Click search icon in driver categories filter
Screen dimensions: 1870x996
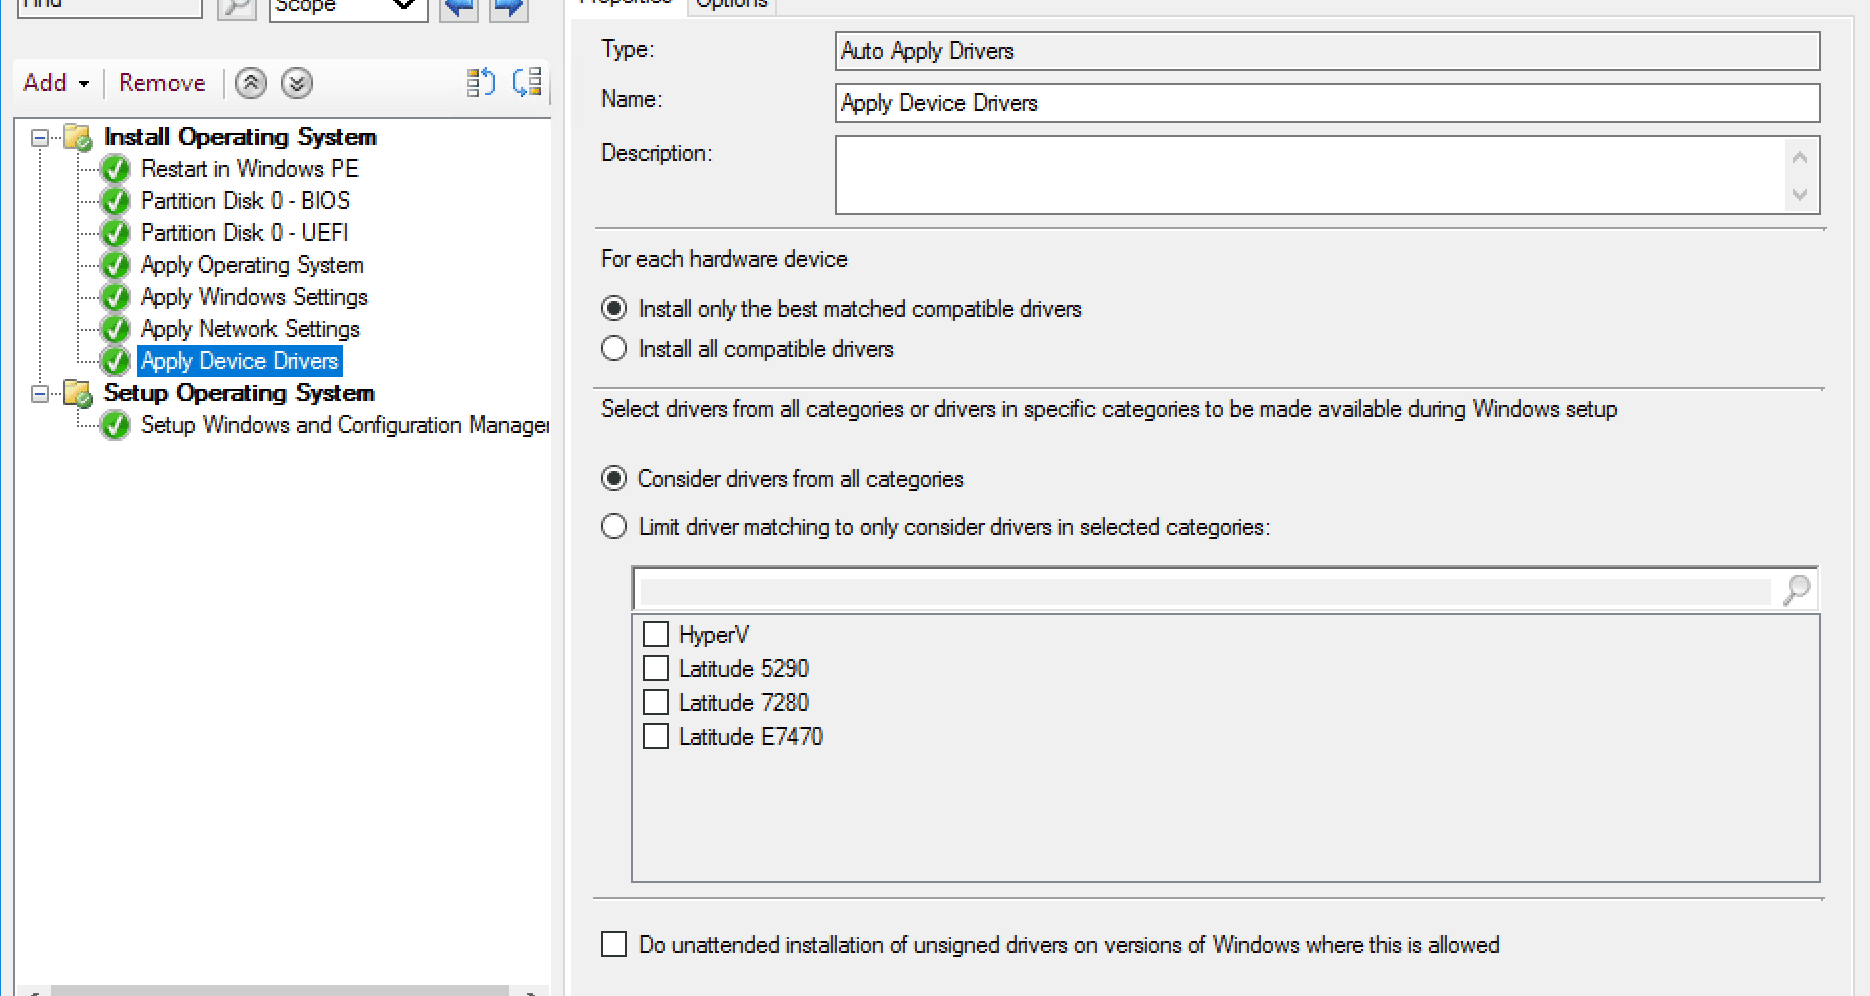pos(1796,590)
